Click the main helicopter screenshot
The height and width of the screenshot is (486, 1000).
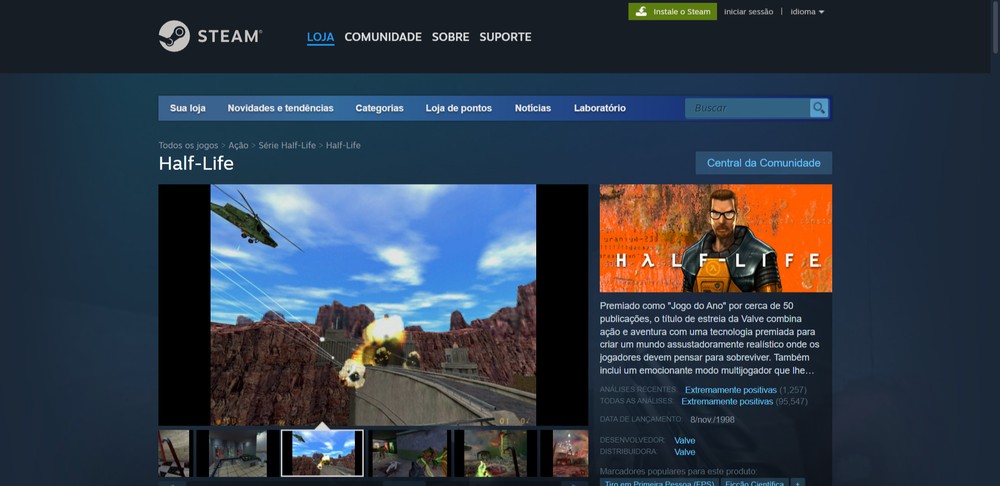(373, 305)
